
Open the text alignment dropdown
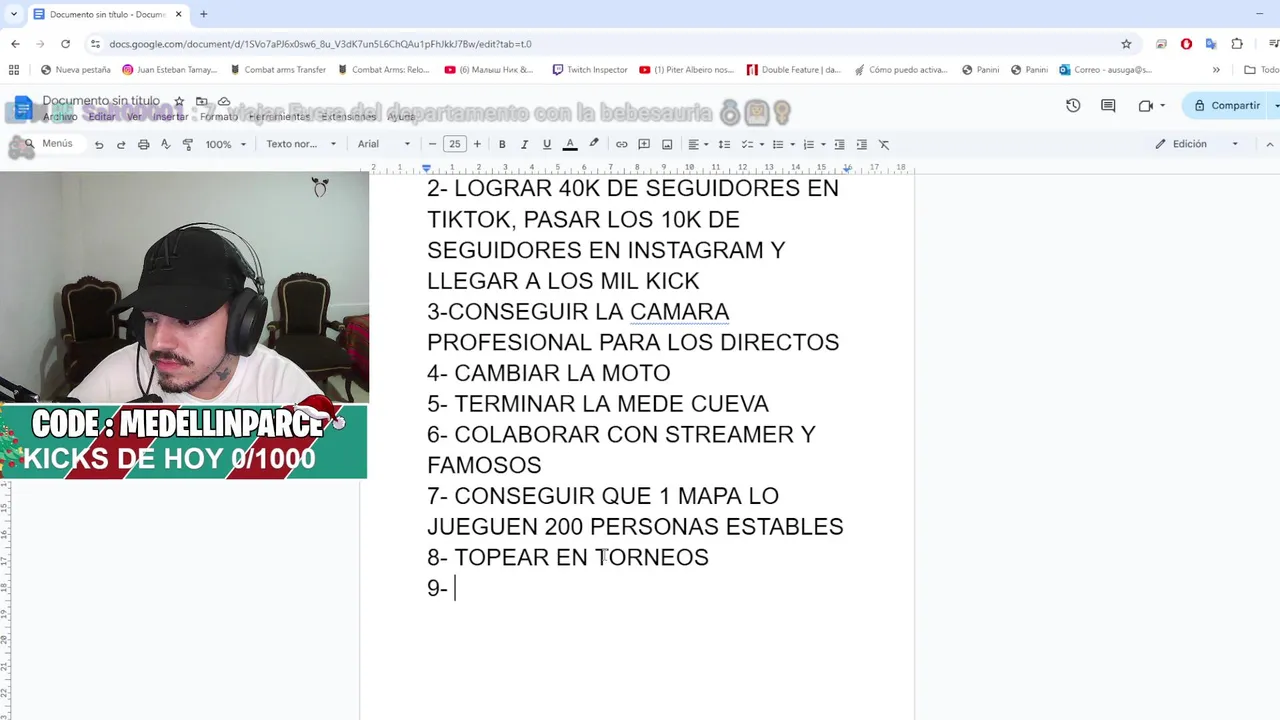click(698, 144)
